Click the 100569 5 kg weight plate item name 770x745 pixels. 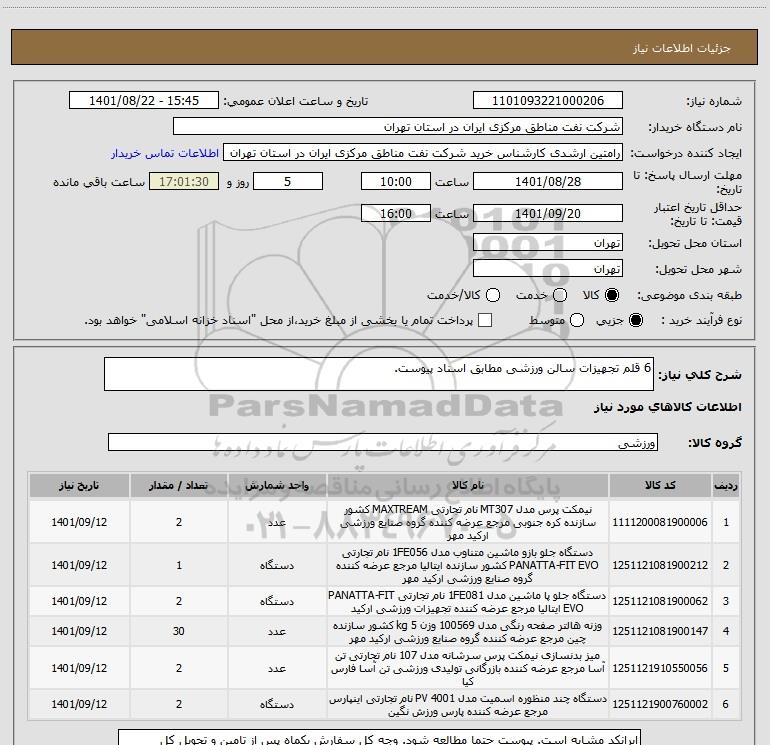[x=468, y=632]
